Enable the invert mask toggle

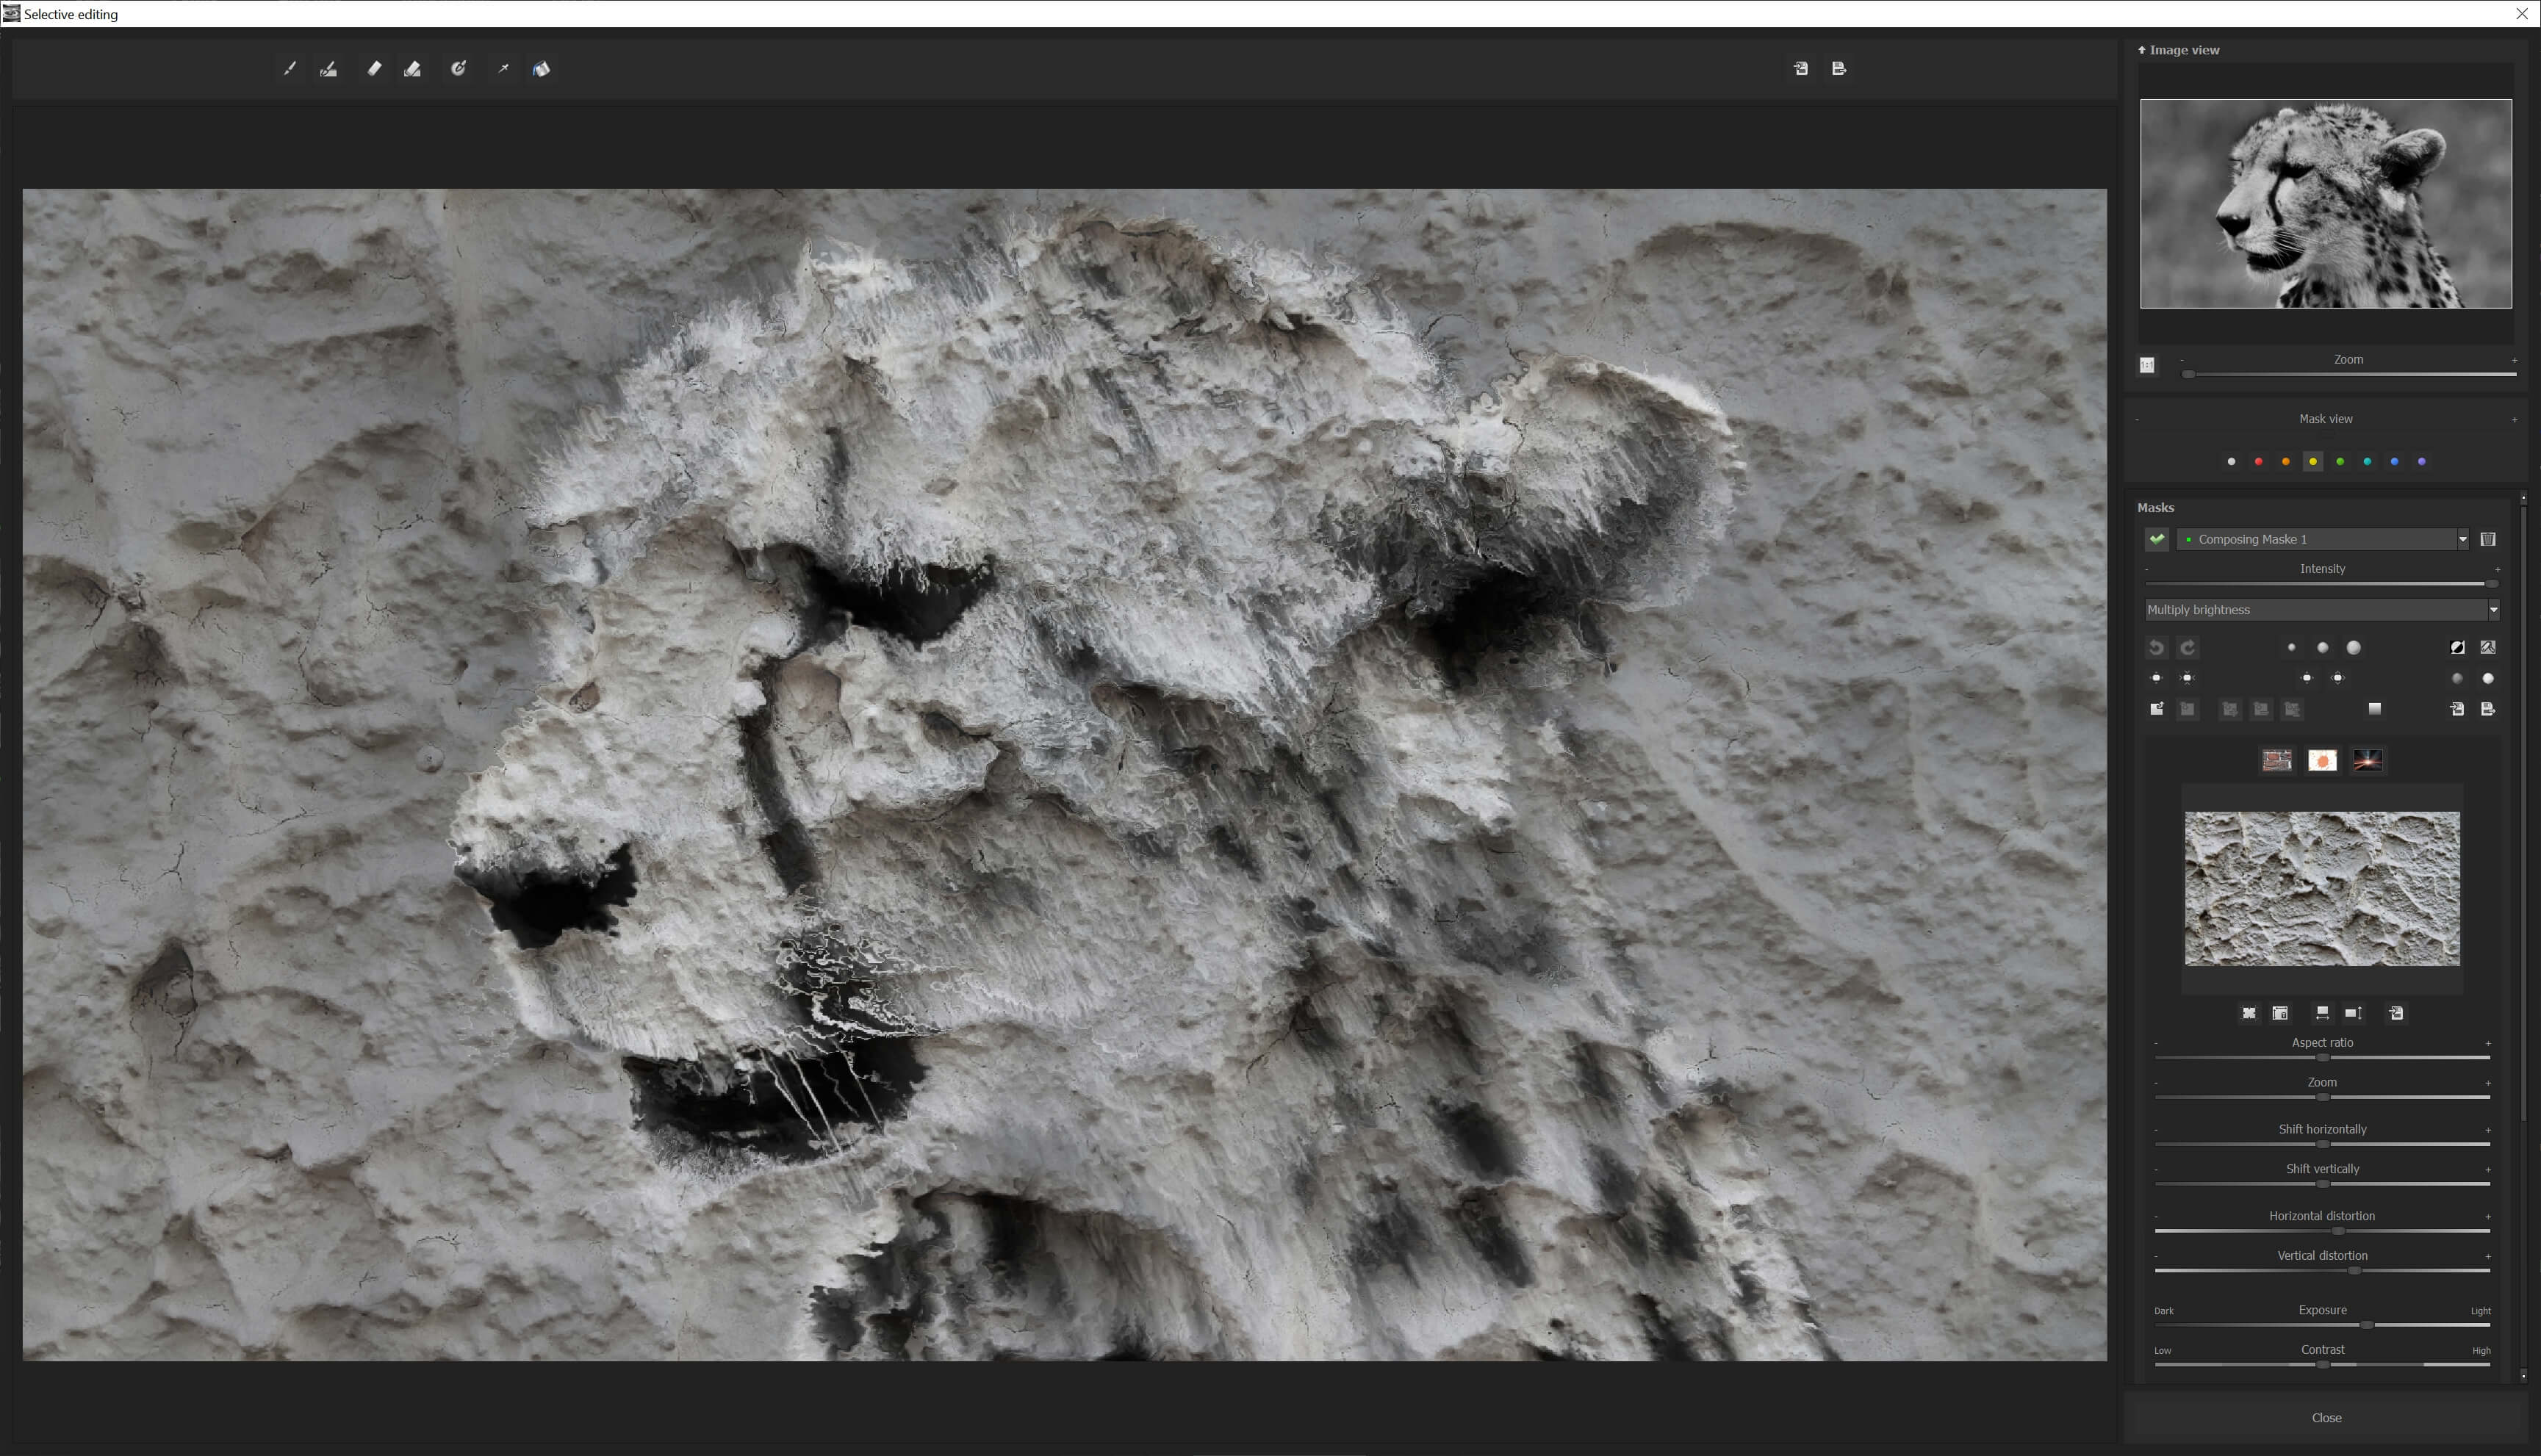tap(2457, 647)
